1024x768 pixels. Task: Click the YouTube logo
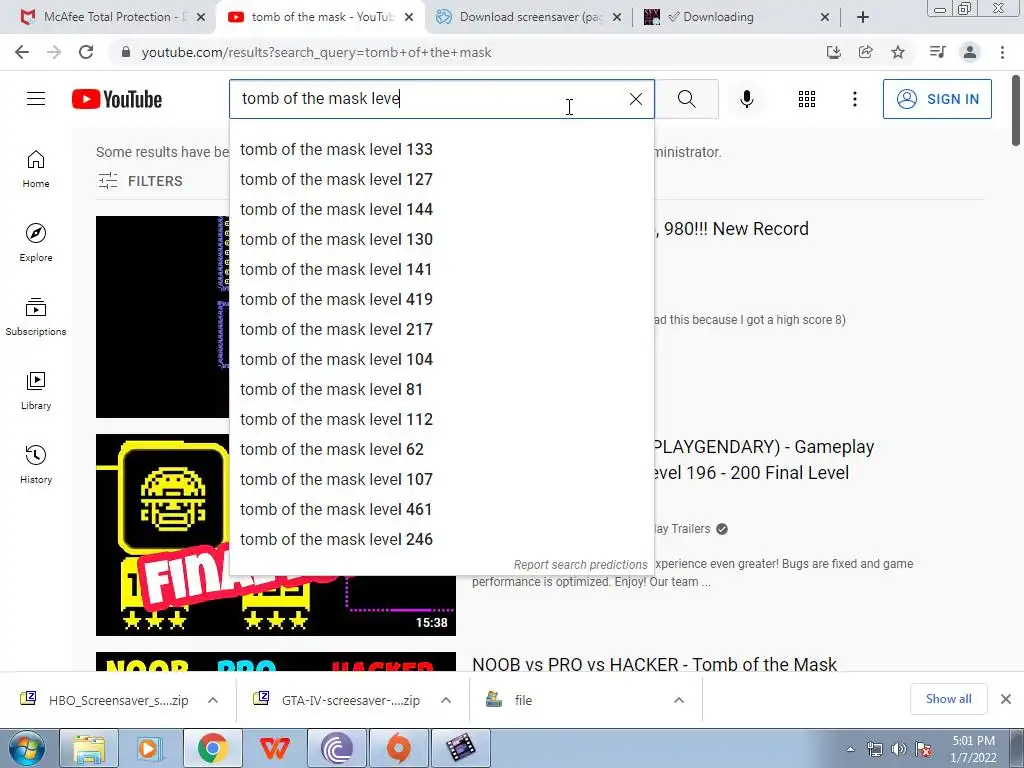117,99
